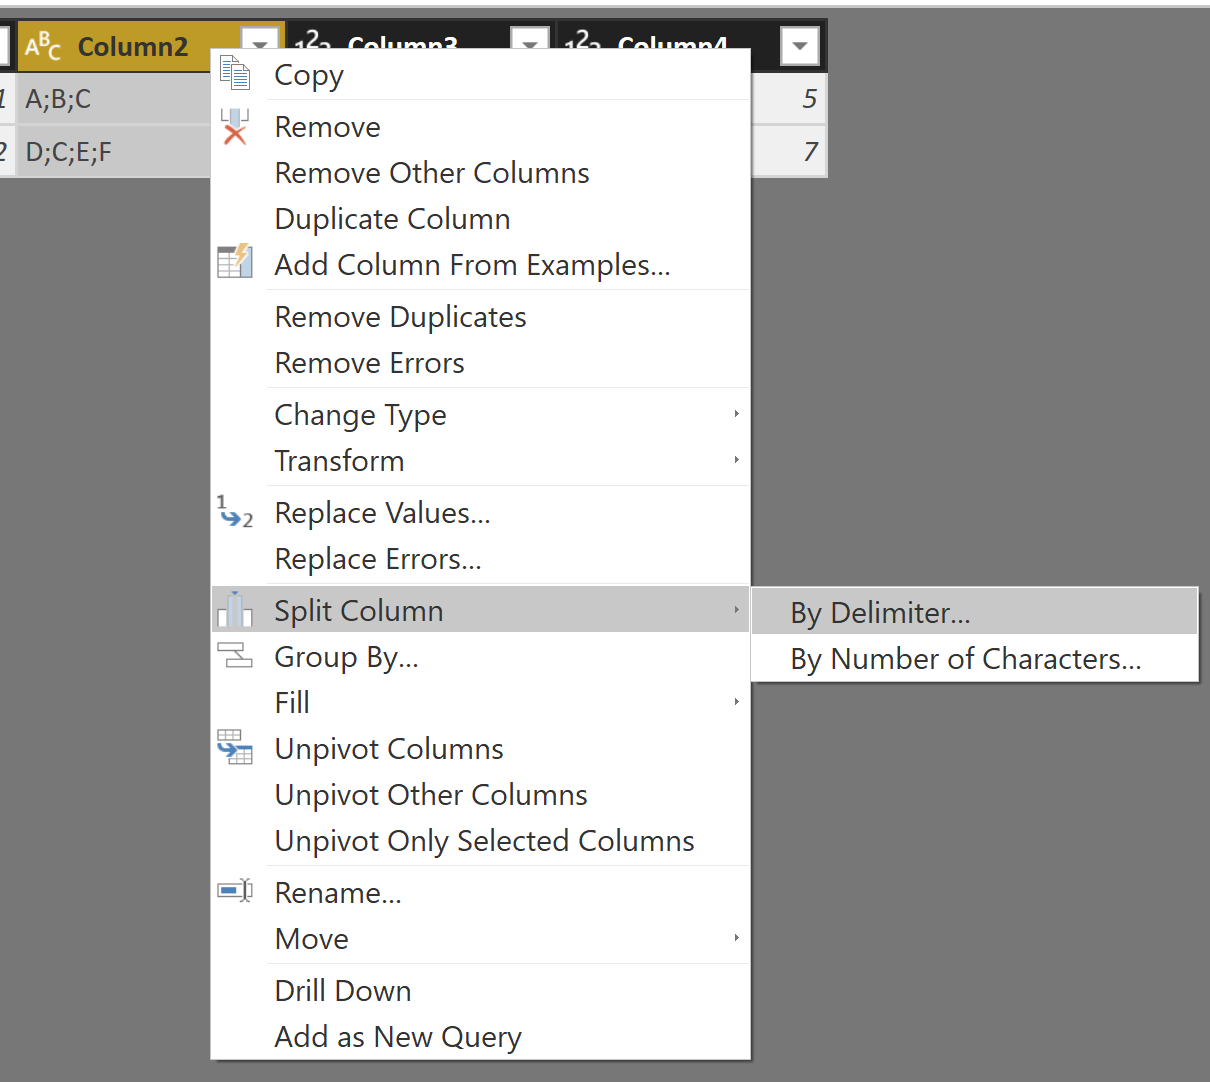Select the Split Column entry
This screenshot has height=1082, width=1210.
[481, 610]
